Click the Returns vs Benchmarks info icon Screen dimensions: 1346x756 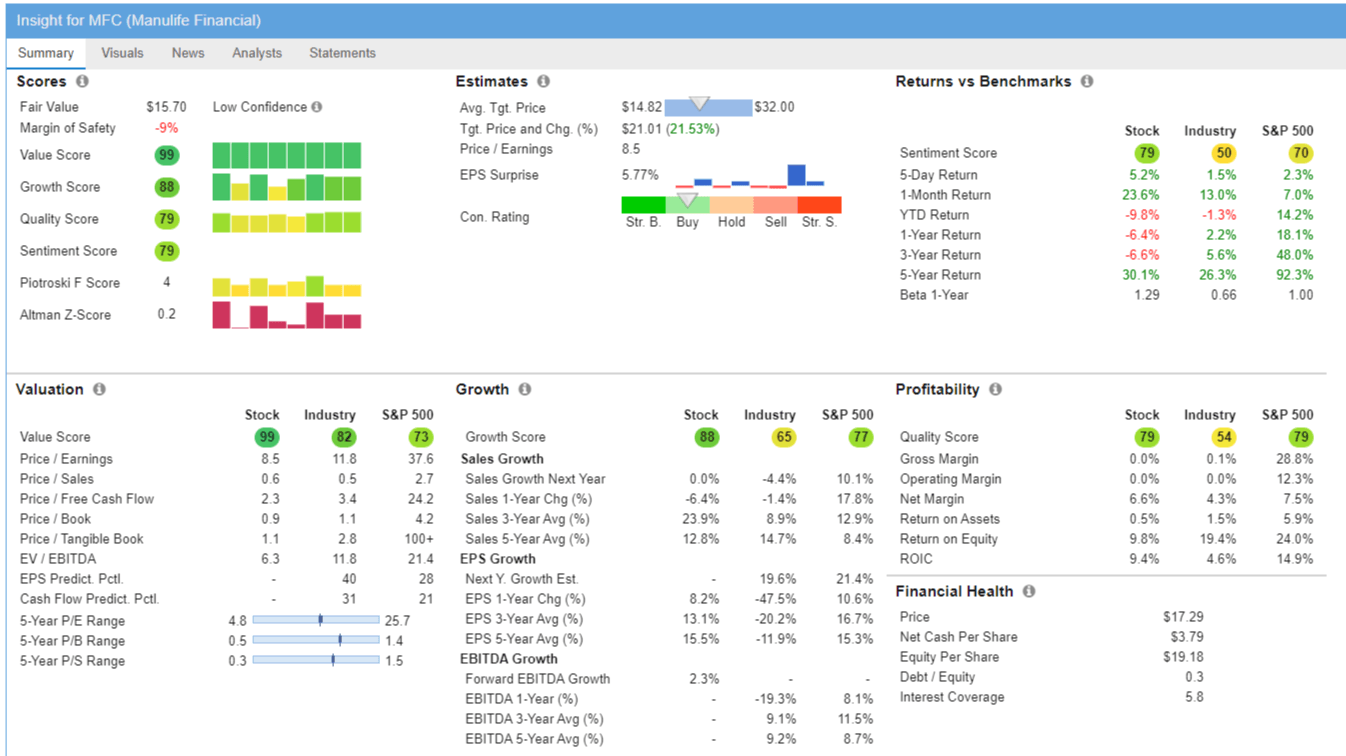point(1087,81)
